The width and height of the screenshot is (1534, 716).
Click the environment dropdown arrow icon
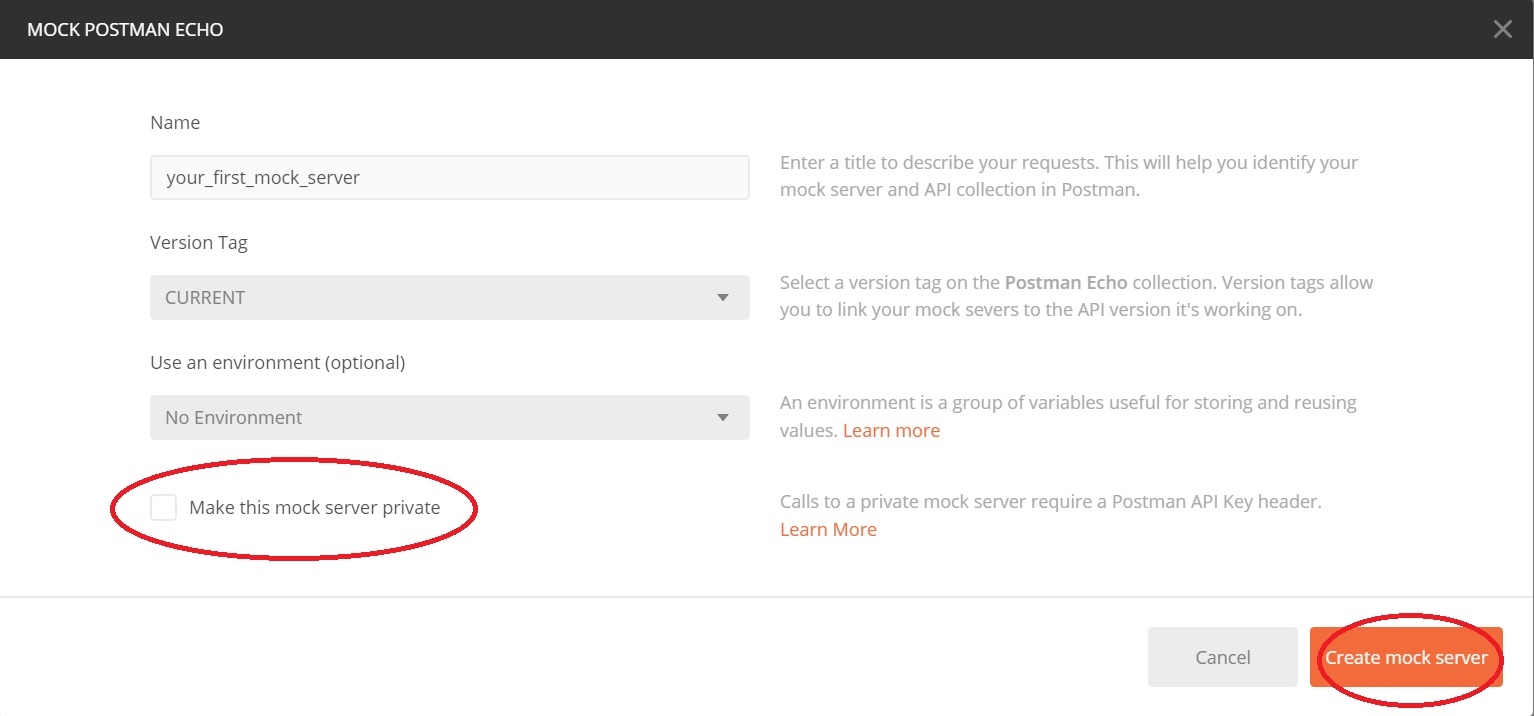click(x=723, y=418)
